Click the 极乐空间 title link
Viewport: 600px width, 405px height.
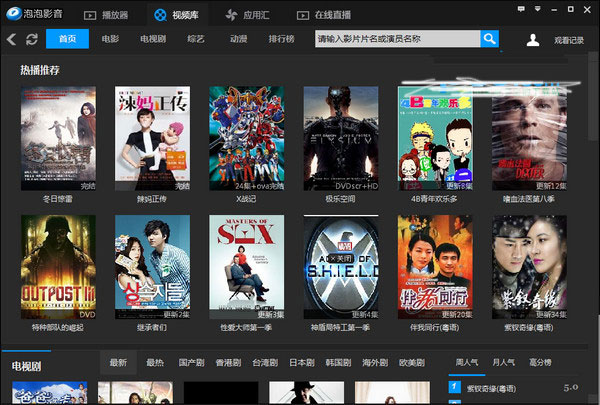coord(340,199)
